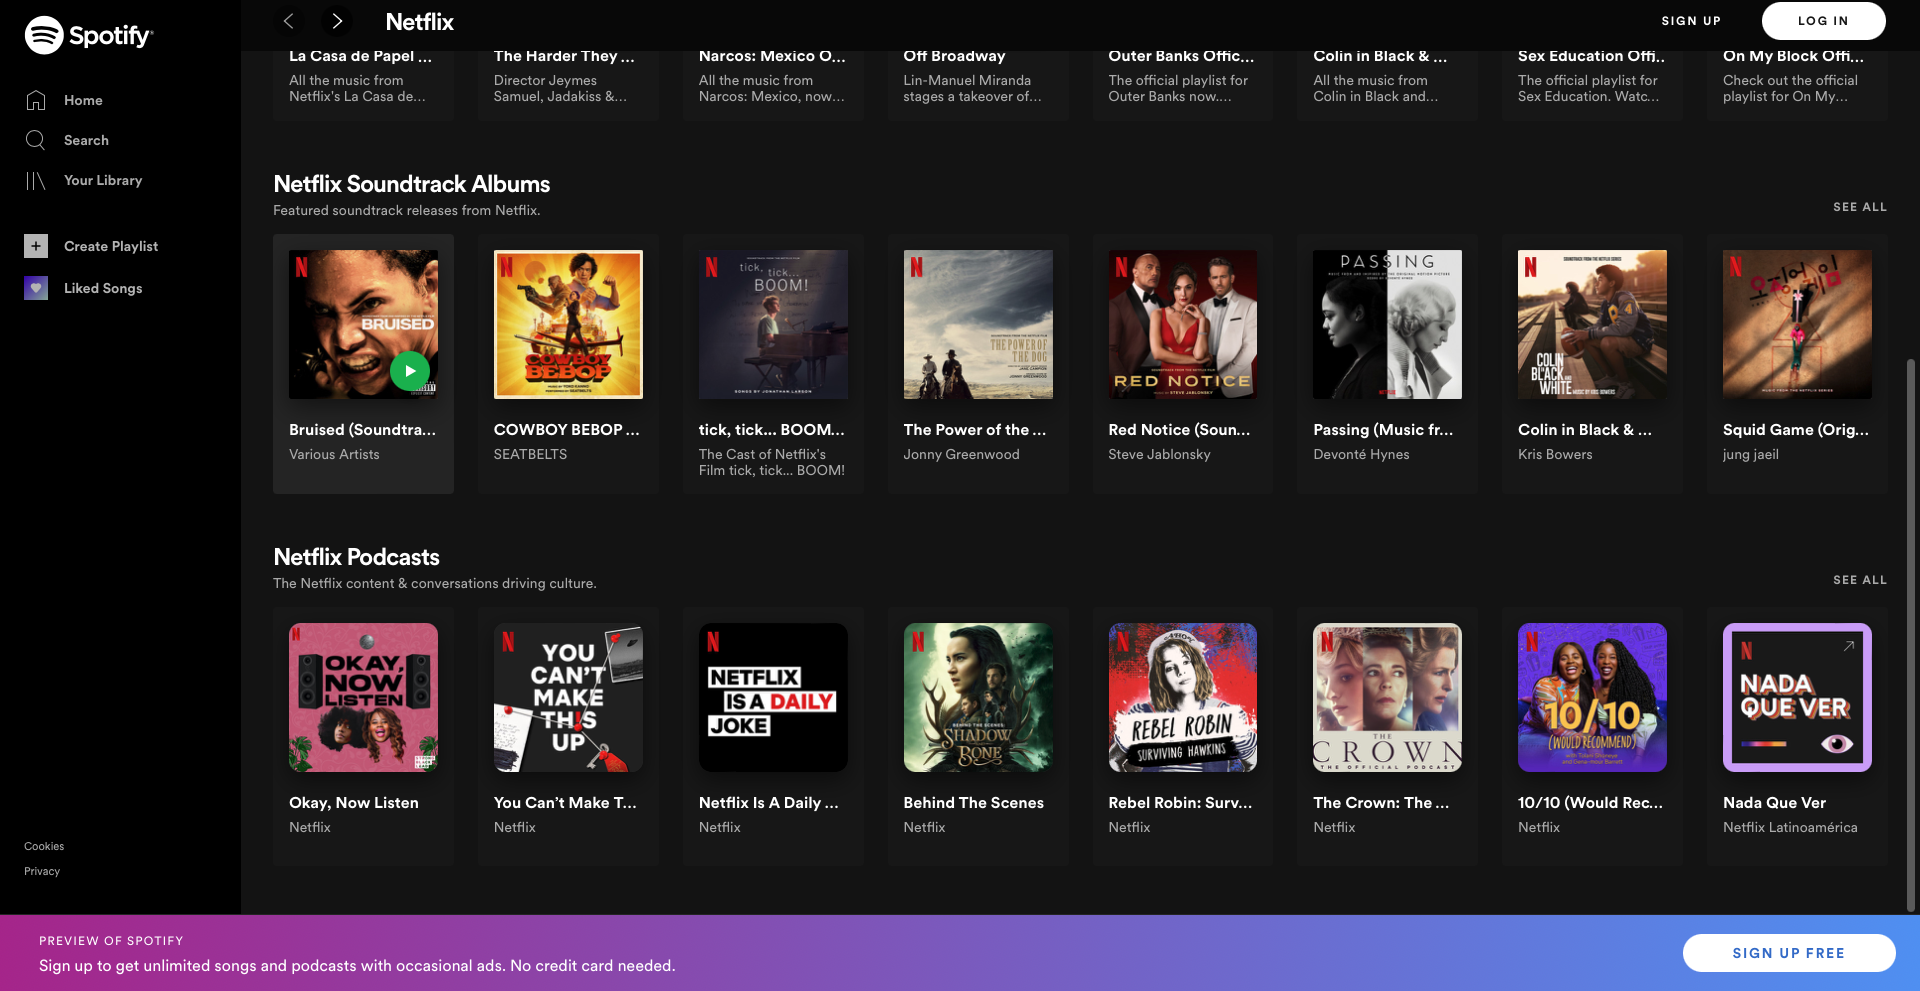Viewport: 1920px width, 991px height.
Task: Open The Crown podcast cover
Action: coord(1387,697)
